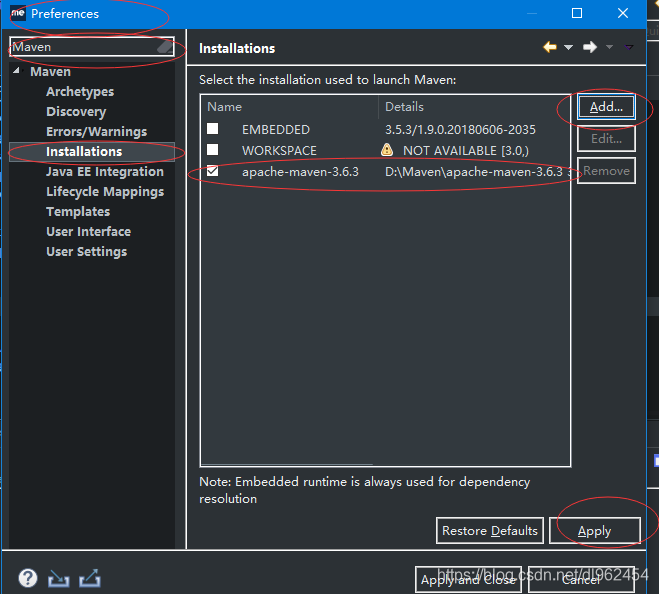Click the NOT AVAILABLE [3.0,) details cell

point(466,150)
